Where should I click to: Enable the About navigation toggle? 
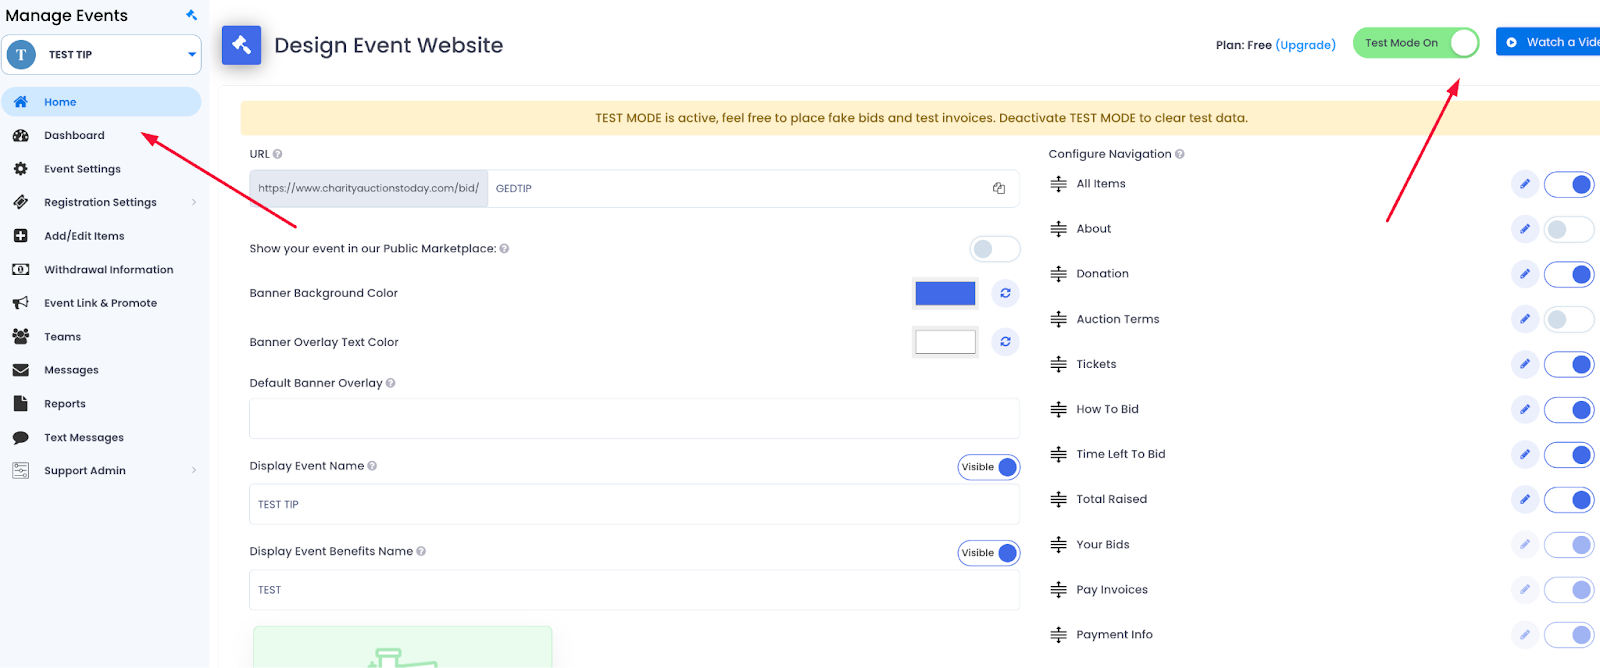coord(1569,229)
